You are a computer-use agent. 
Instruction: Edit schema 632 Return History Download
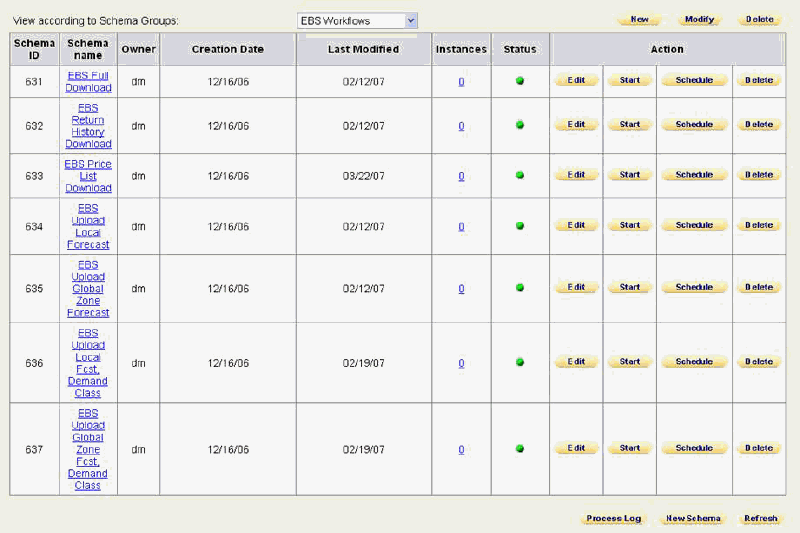coord(577,125)
